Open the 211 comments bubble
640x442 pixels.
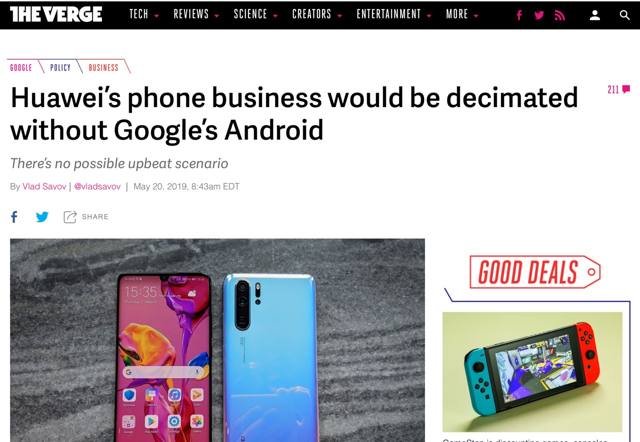tap(618, 89)
